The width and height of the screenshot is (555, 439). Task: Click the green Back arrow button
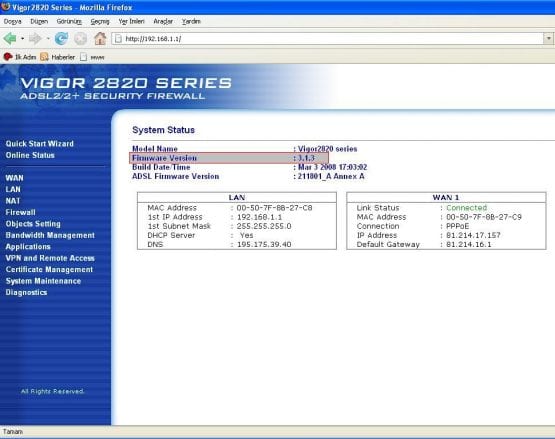pos(10,38)
